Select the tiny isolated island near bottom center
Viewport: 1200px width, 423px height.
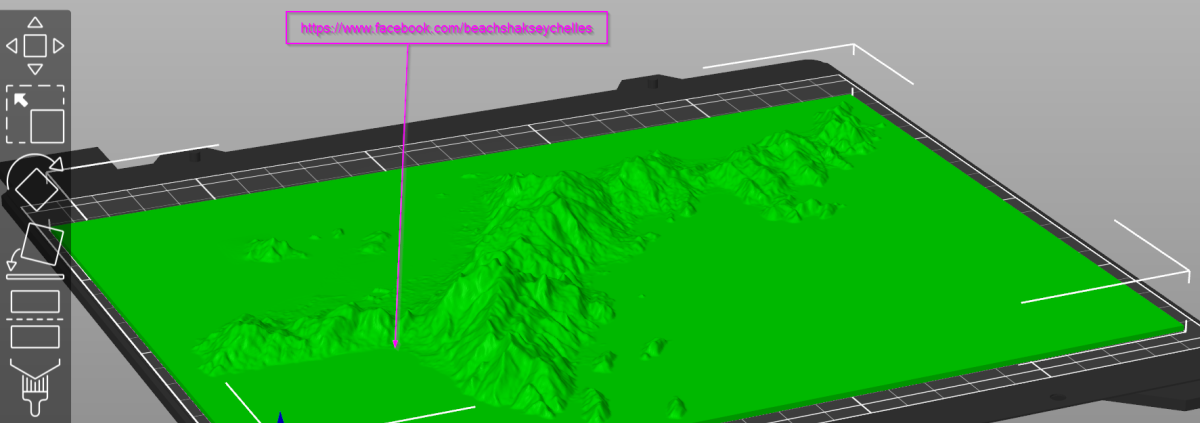(655, 348)
